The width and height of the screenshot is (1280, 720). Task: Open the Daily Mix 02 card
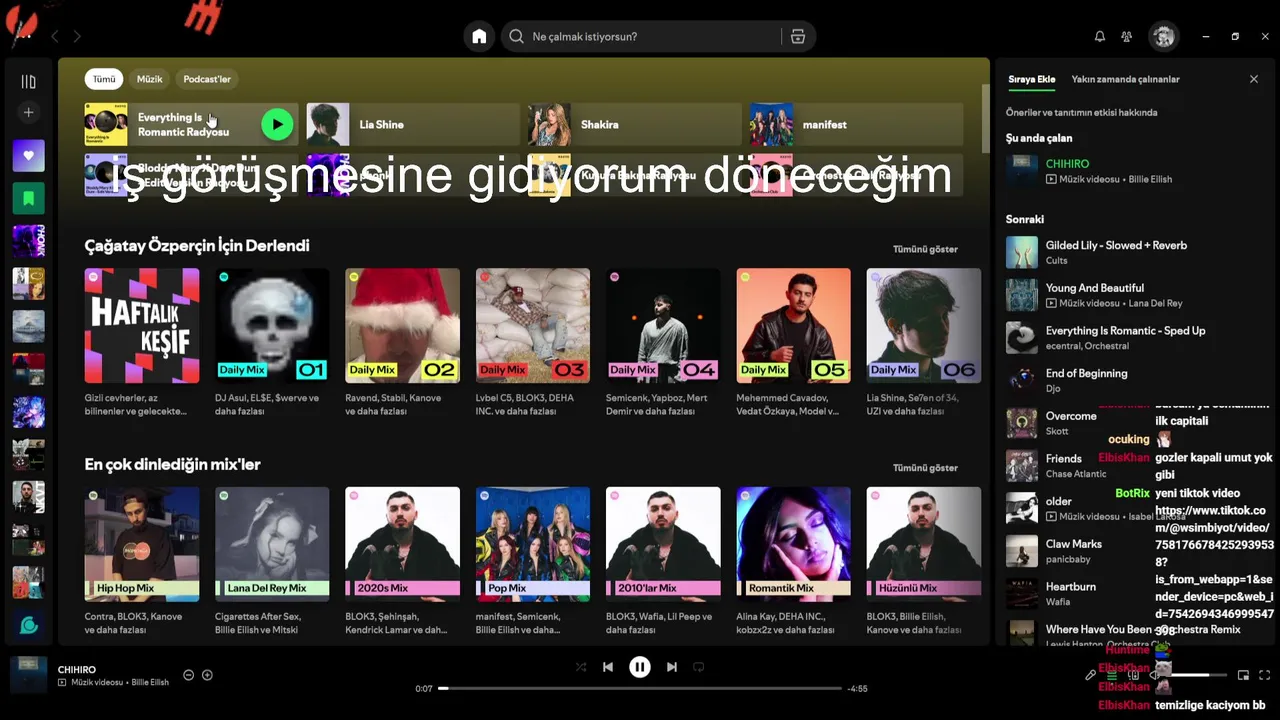coord(403,343)
